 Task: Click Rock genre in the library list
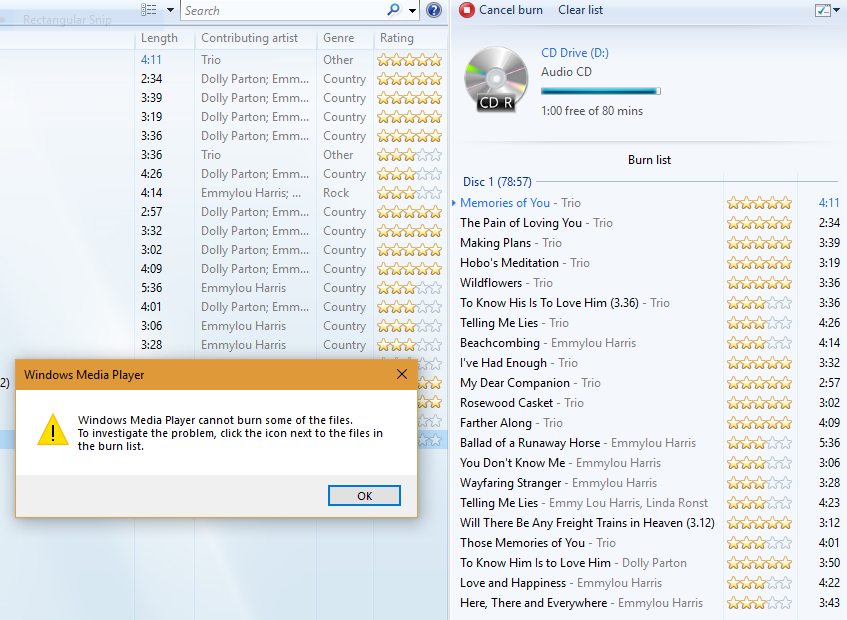pos(336,193)
